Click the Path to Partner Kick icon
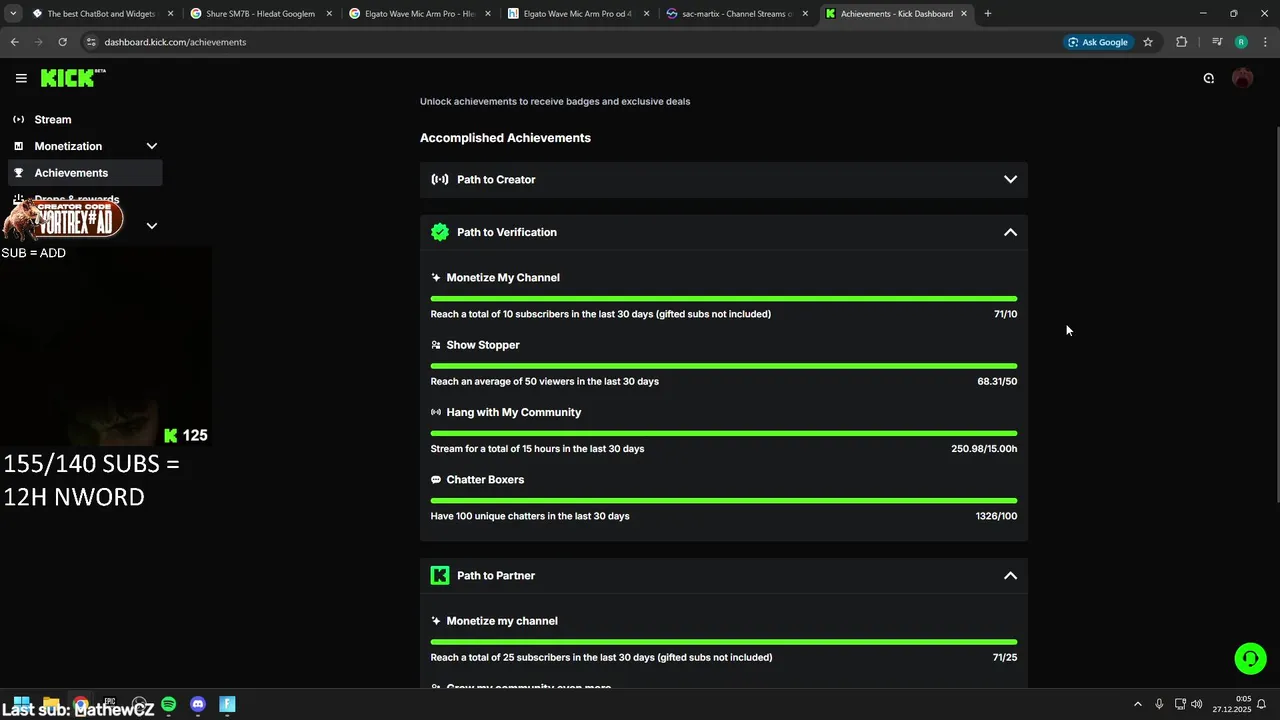1280x720 pixels. [440, 576]
